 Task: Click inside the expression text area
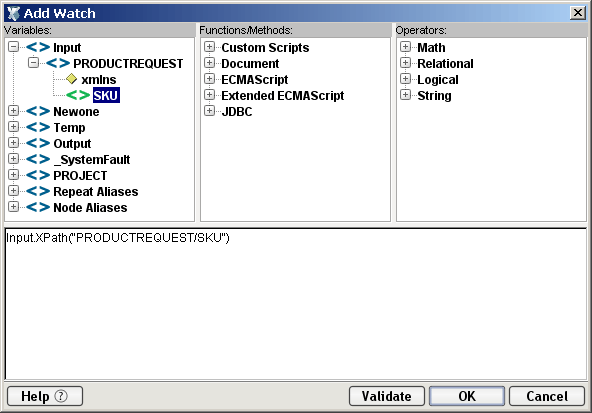point(296,304)
